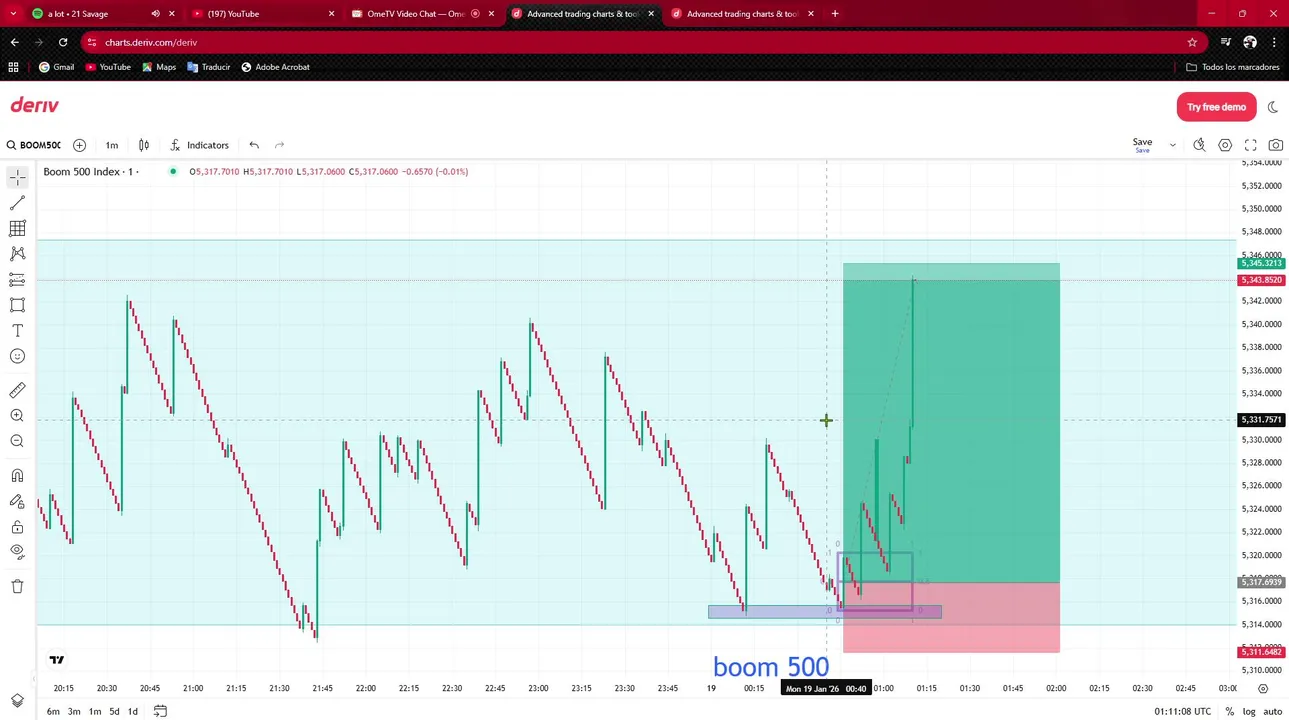Screen dimensions: 1289x720
Task: Open the candlestick chart style menu
Action: pyautogui.click(x=144, y=145)
